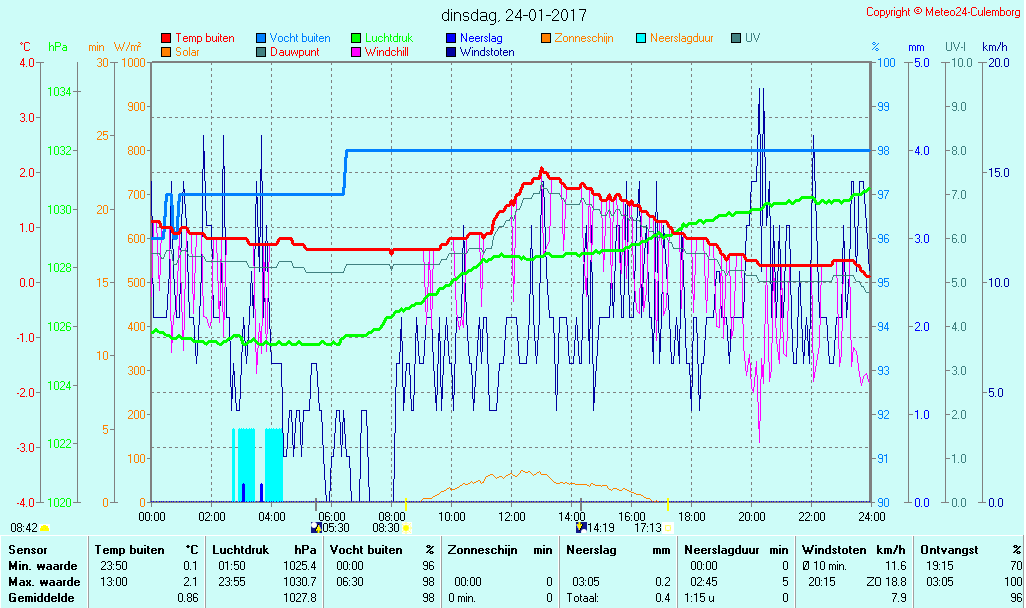The image size is (1026, 608).
Task: Click the green Luchtdruk legend square
Action: coord(356,38)
